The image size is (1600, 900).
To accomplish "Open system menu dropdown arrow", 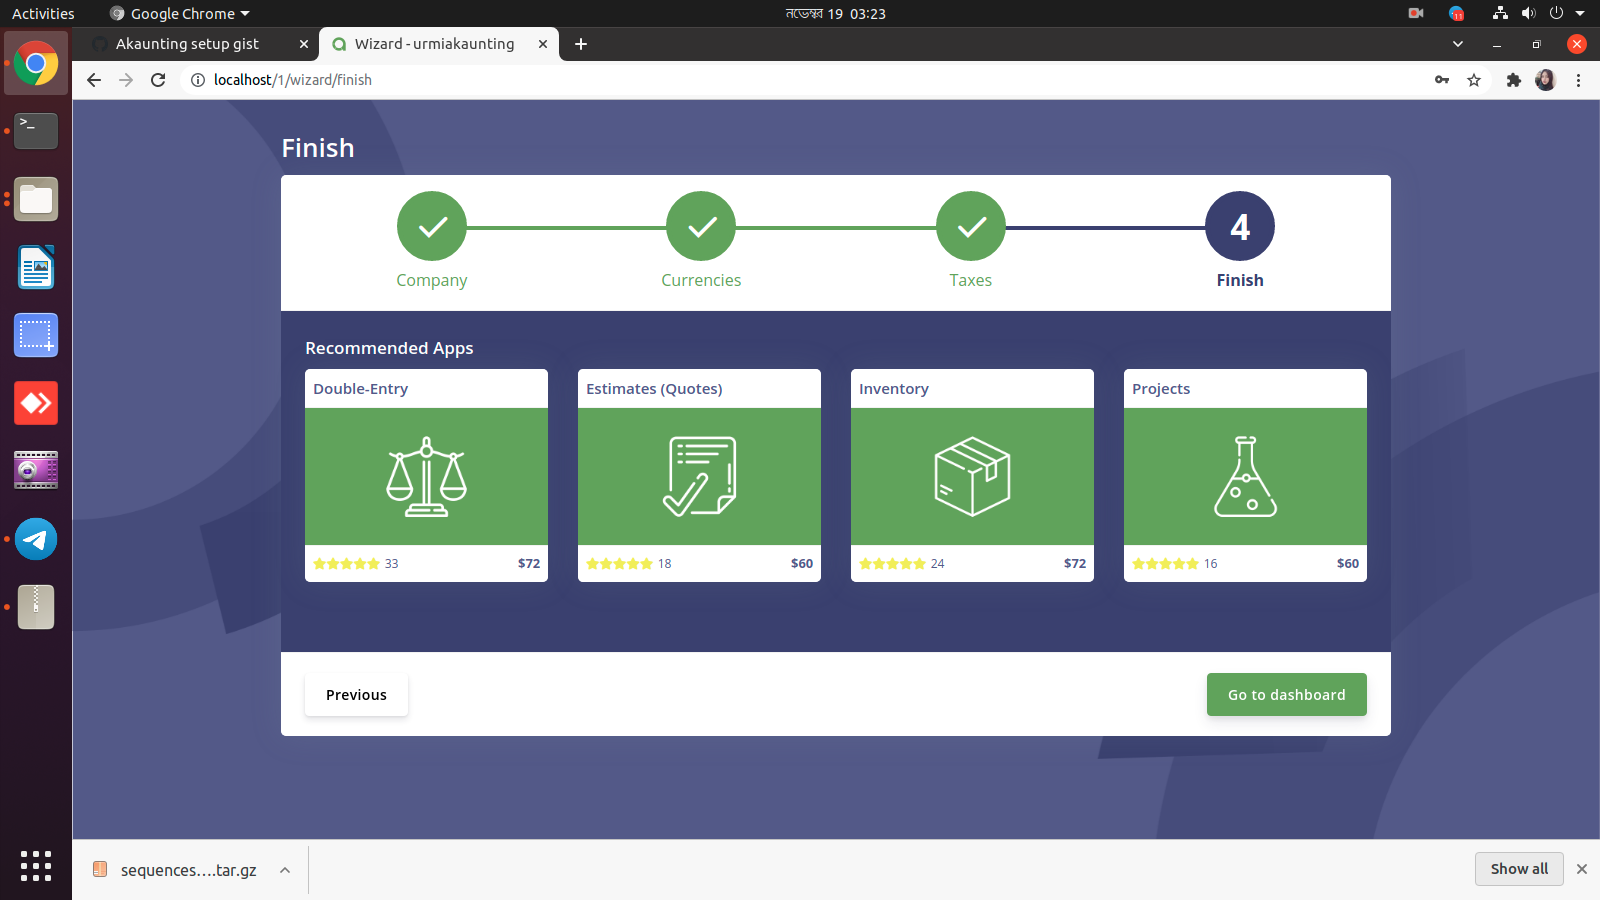I will click(x=1580, y=13).
